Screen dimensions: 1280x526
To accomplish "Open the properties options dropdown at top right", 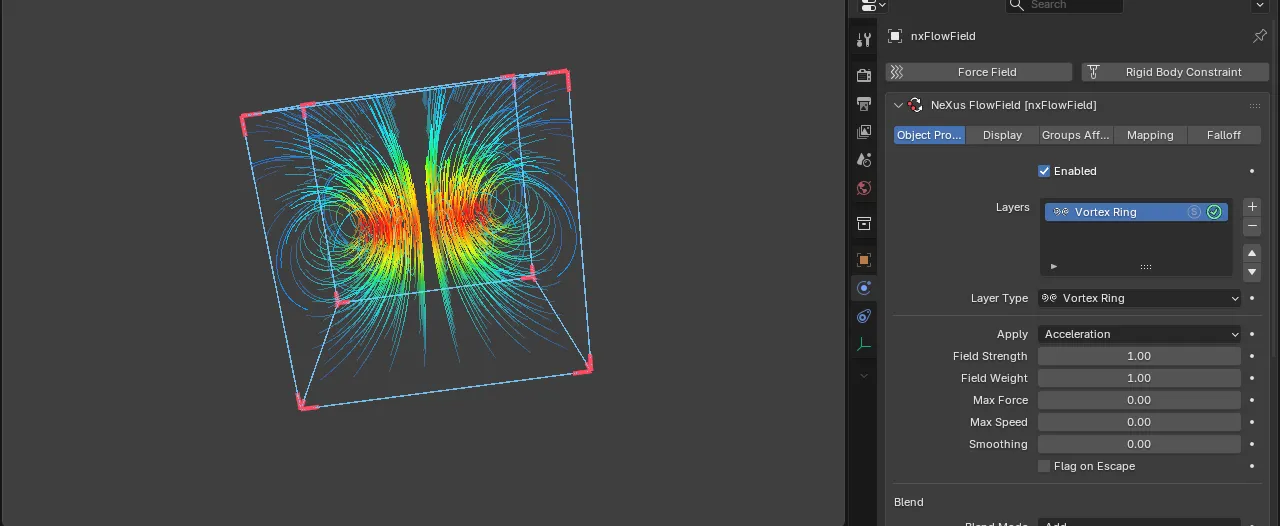I will [x=1259, y=5].
